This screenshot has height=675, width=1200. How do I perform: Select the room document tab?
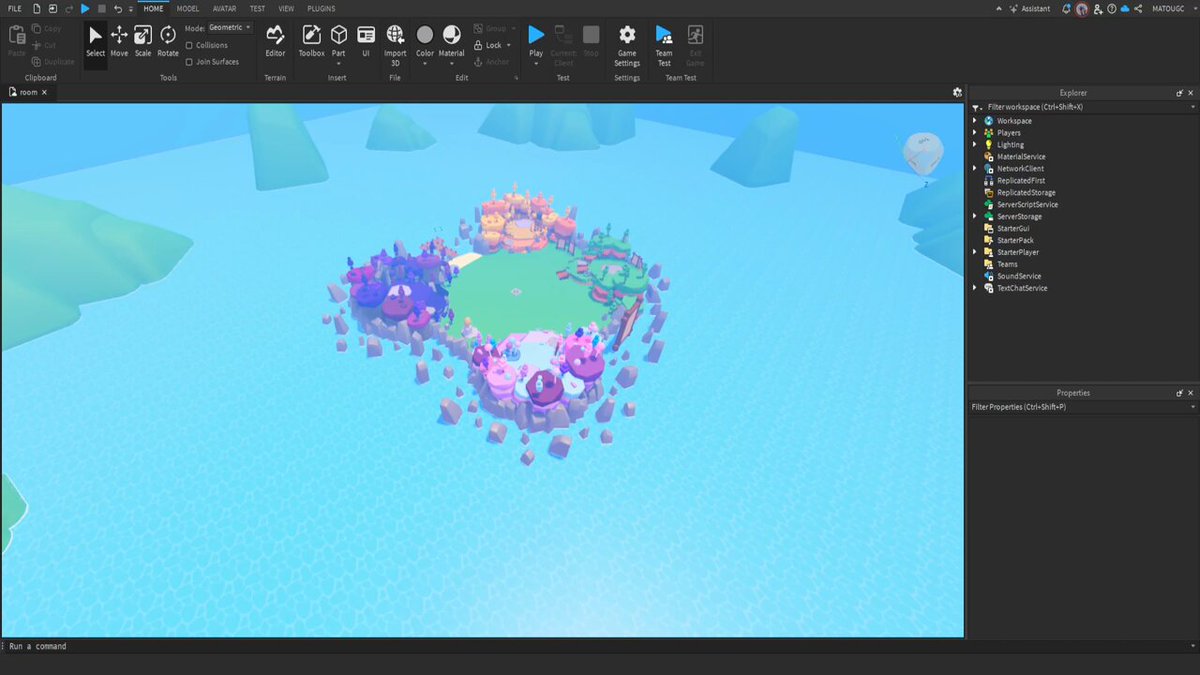pos(28,92)
